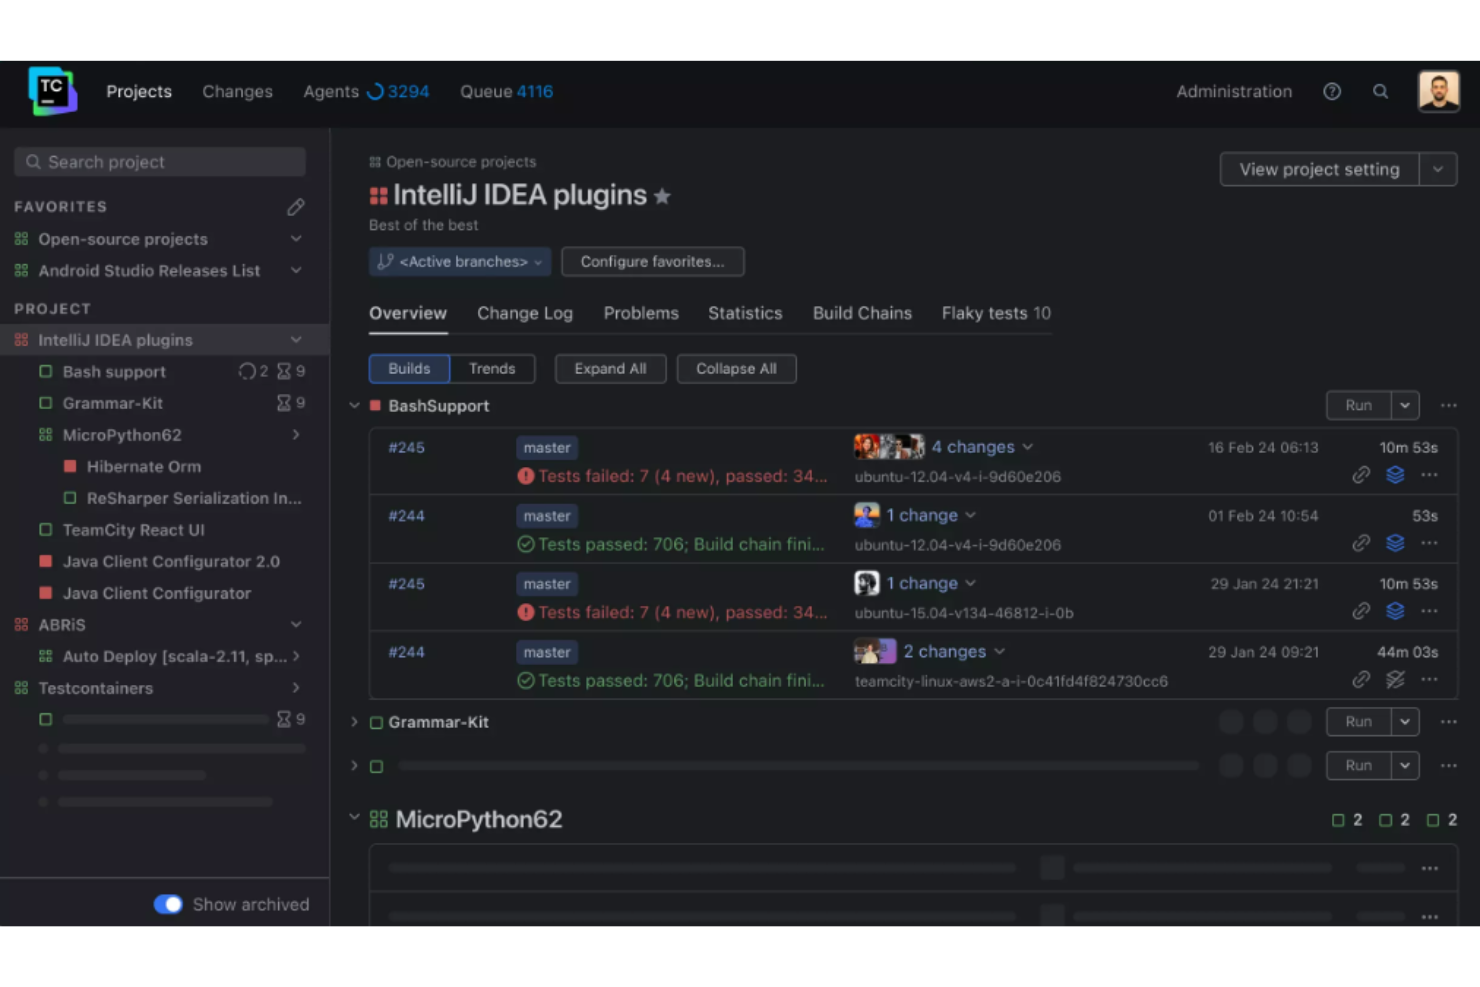
Task: Switch to the Trends view toggle
Action: [492, 369]
